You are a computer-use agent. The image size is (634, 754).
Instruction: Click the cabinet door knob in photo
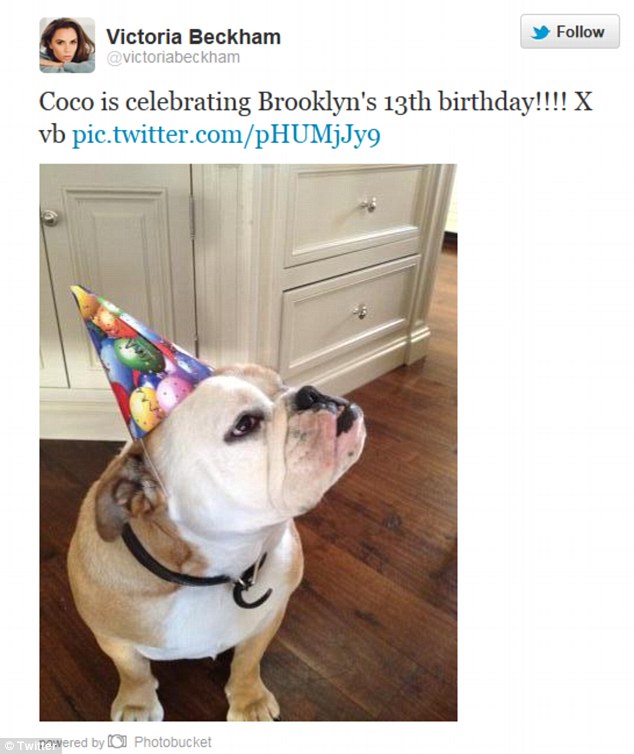49,218
